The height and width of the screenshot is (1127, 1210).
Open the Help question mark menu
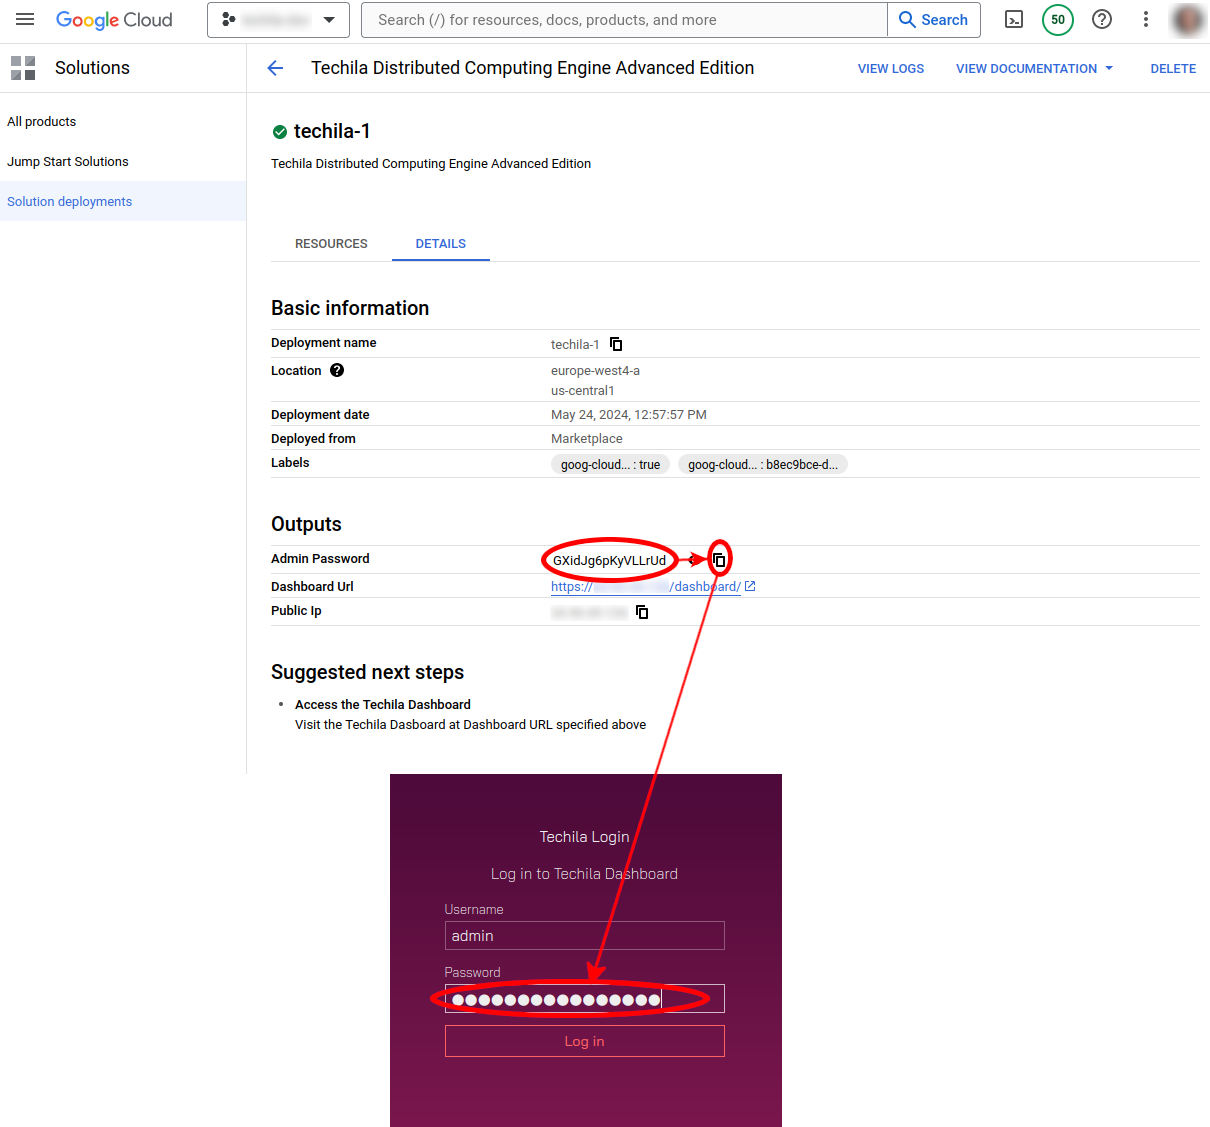click(1102, 20)
